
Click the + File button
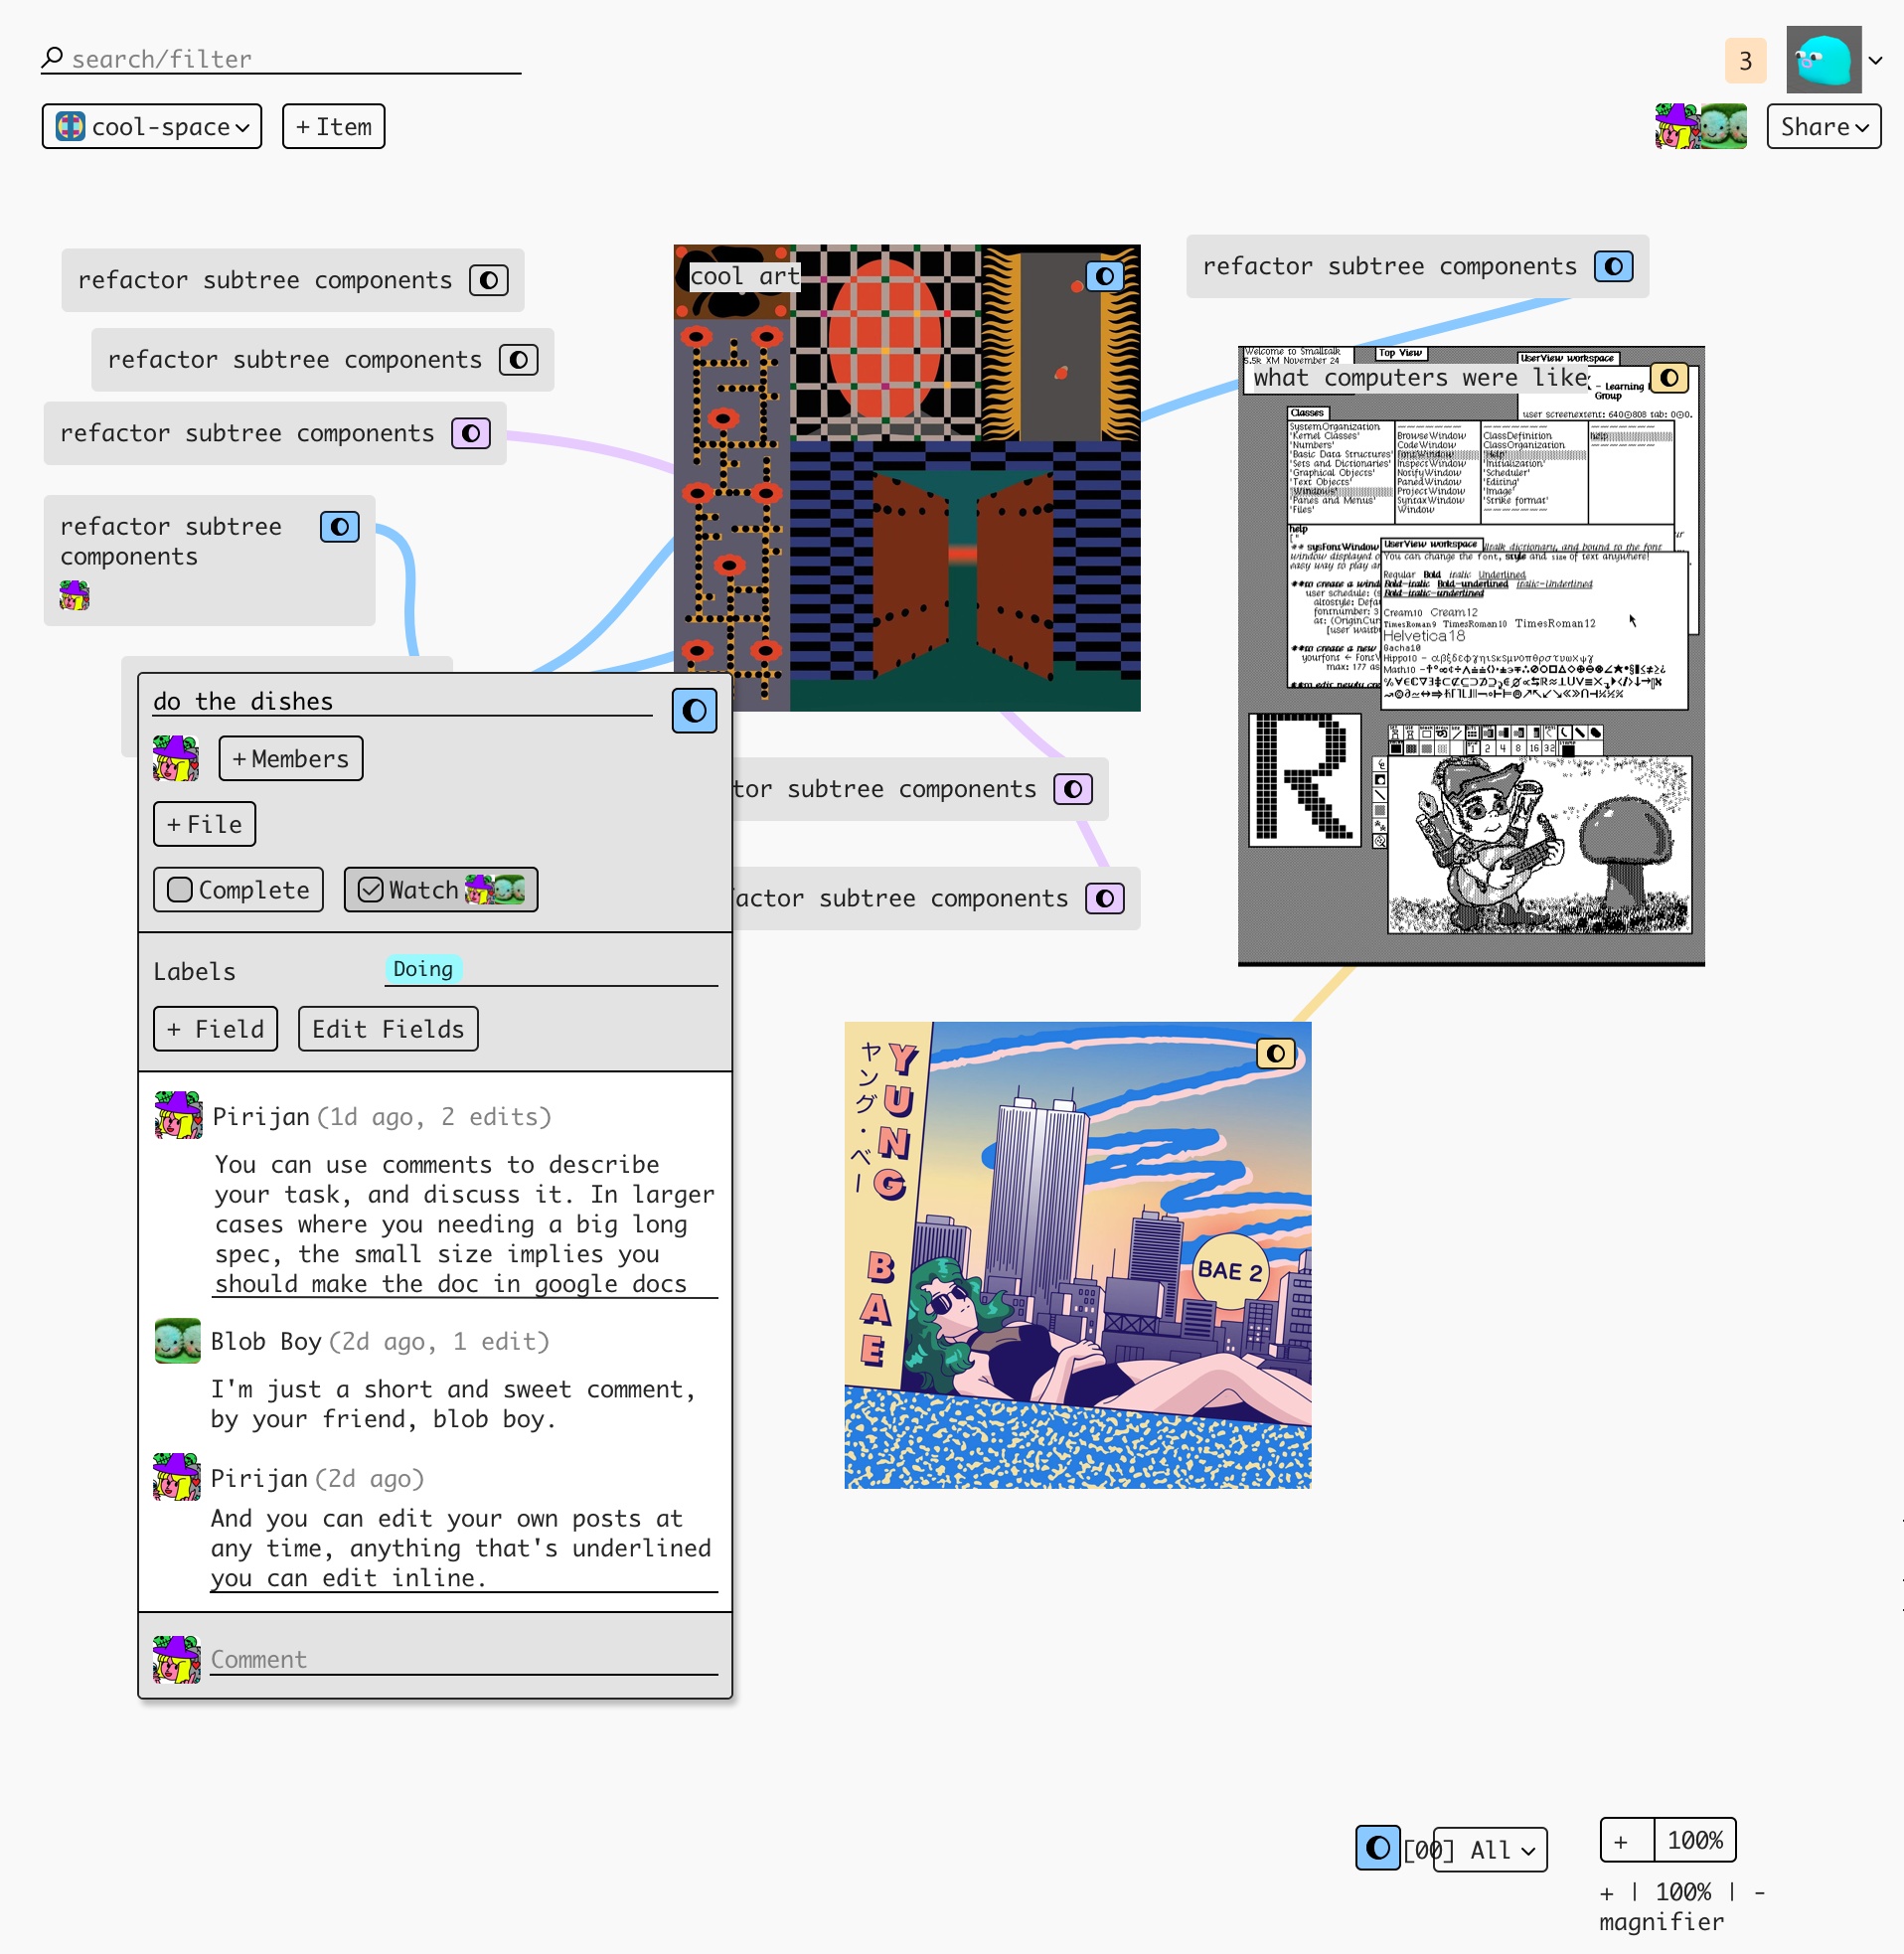click(204, 825)
